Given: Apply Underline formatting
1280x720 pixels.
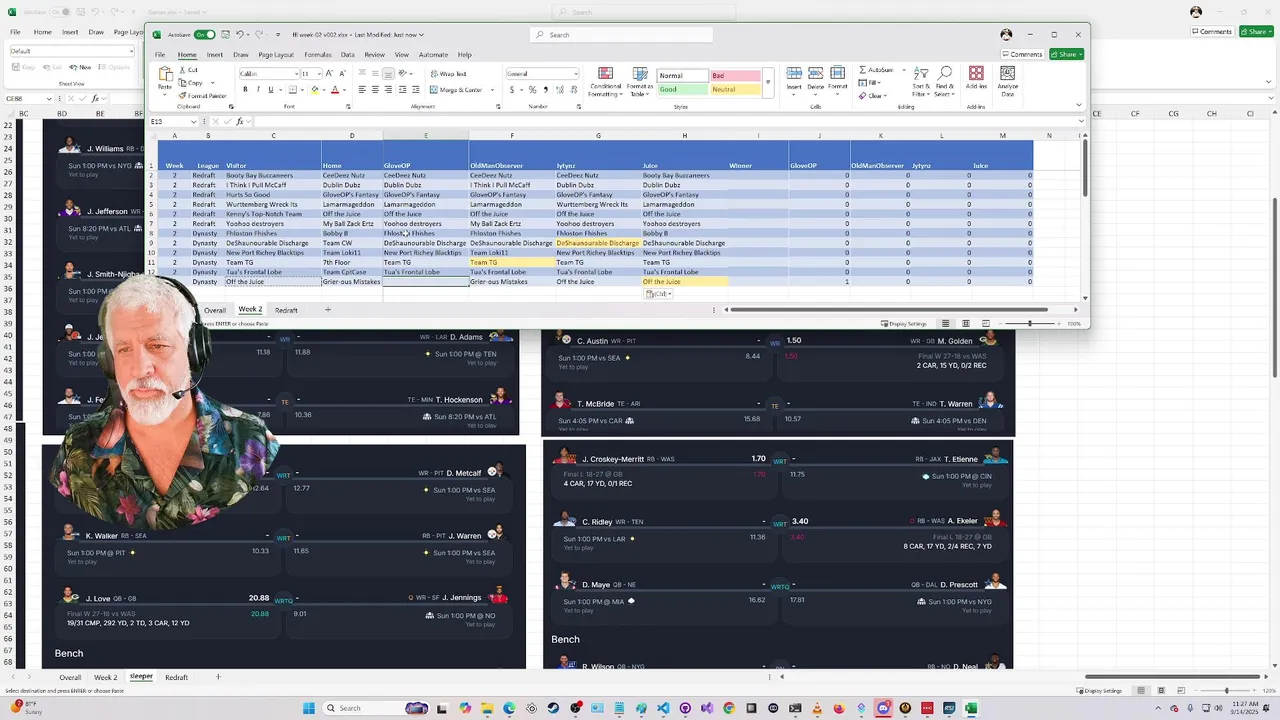Looking at the screenshot, I should (x=271, y=89).
